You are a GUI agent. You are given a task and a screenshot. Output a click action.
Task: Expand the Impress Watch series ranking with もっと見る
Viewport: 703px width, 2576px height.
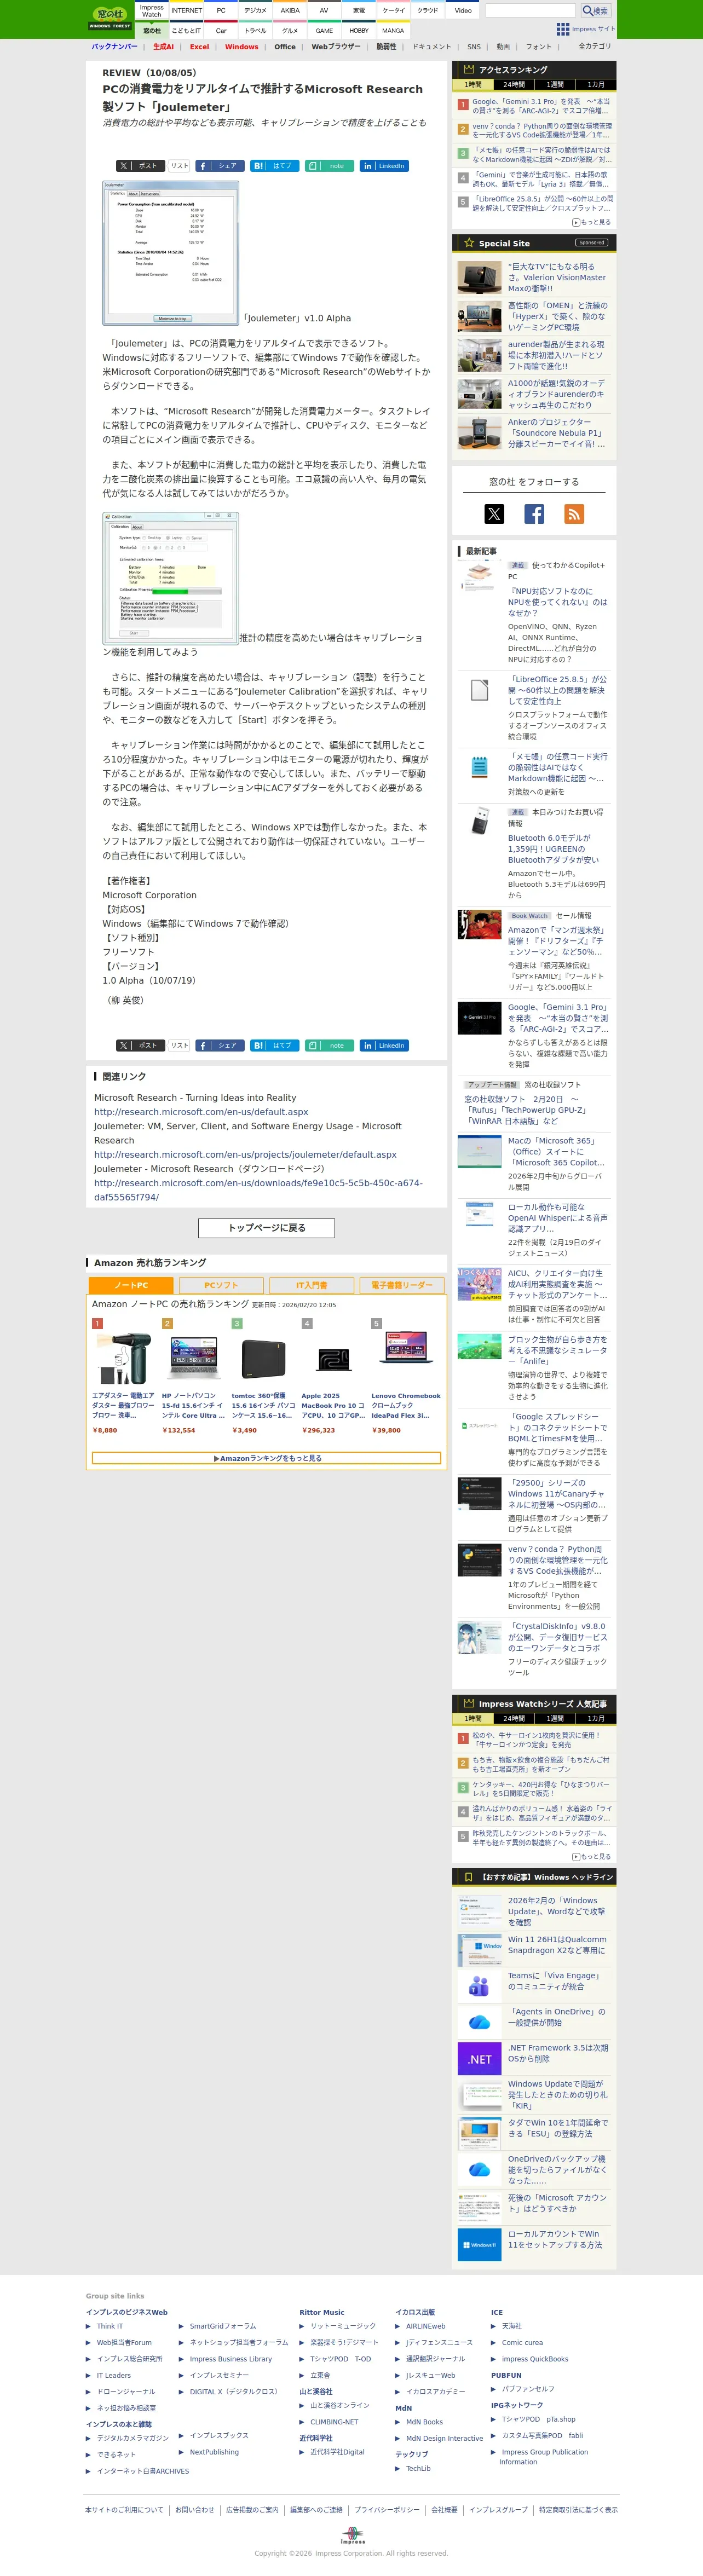591,1856
